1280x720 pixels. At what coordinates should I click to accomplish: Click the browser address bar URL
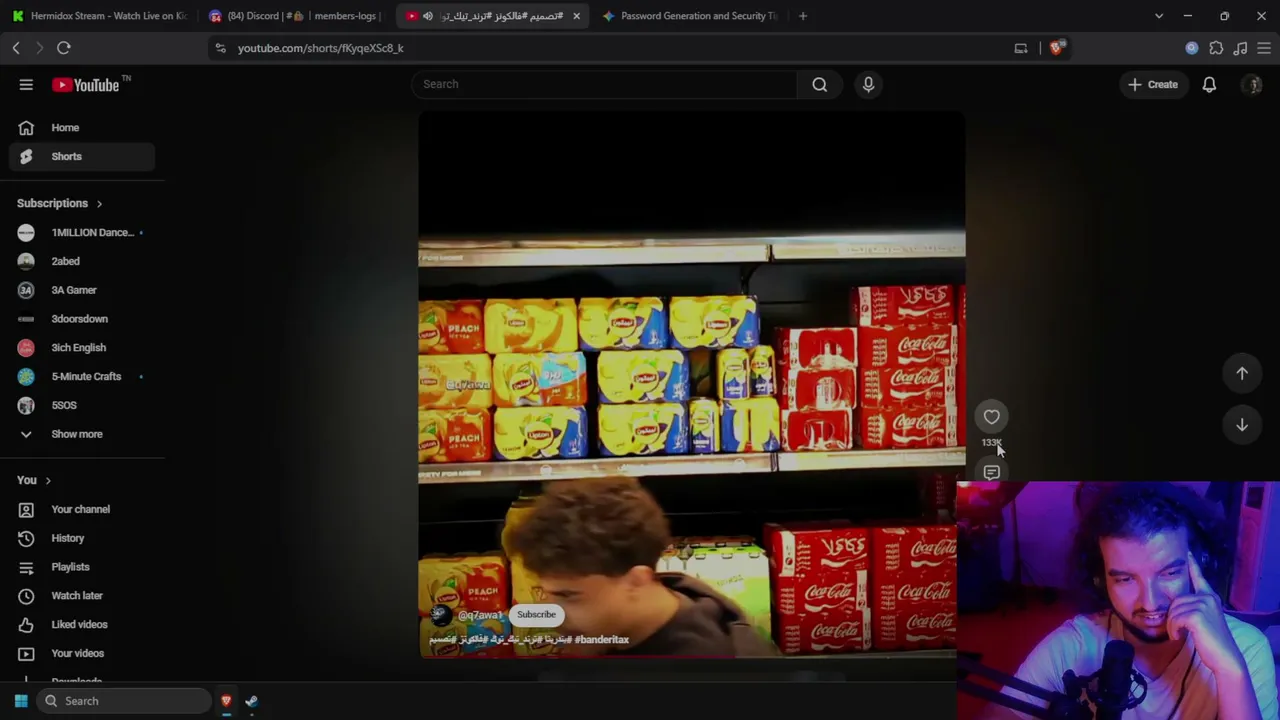[321, 48]
